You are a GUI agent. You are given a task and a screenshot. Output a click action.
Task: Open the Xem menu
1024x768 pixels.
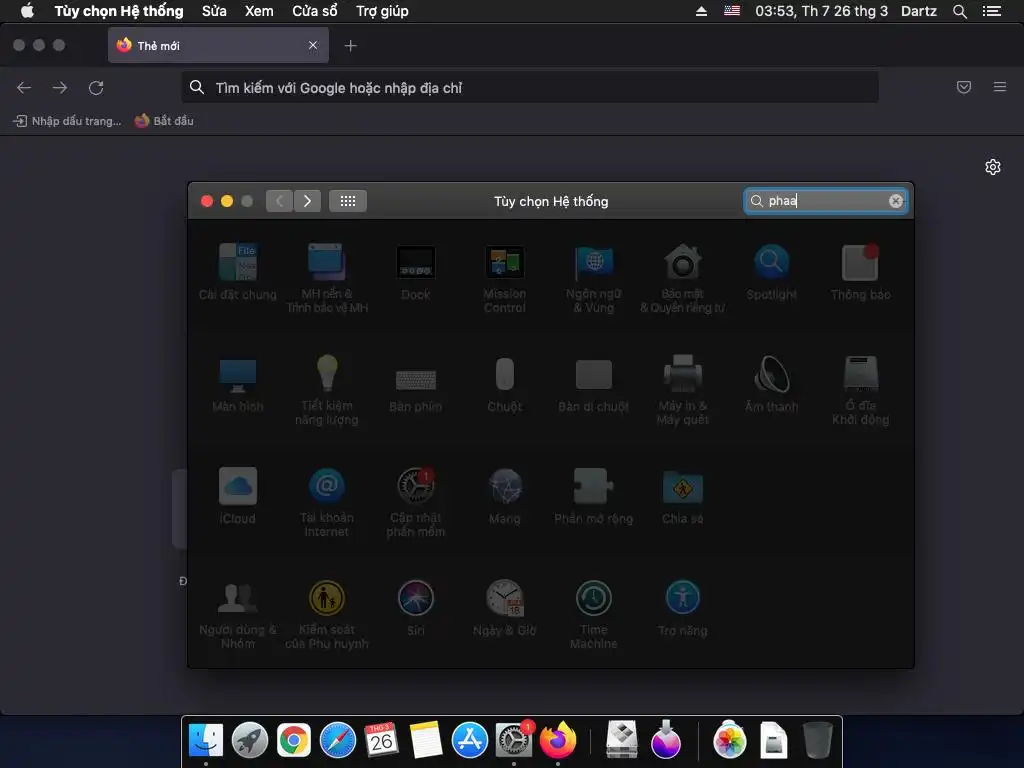tap(259, 11)
